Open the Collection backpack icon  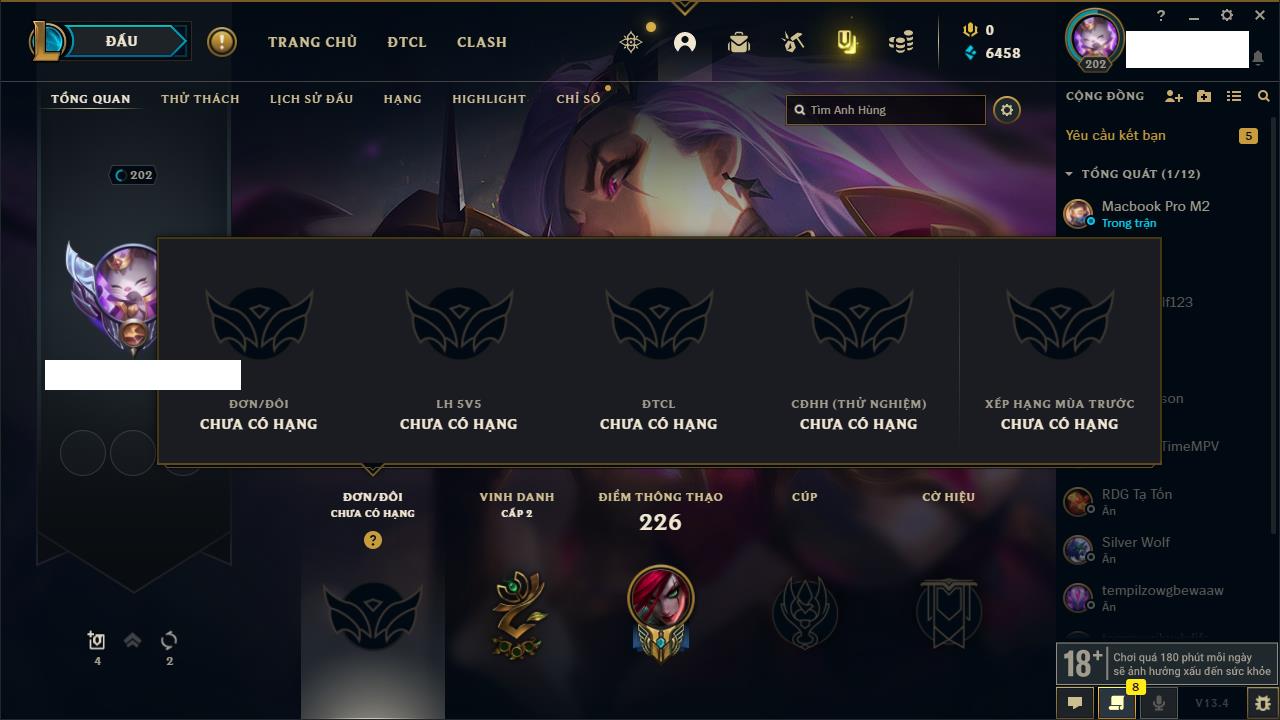tap(739, 42)
